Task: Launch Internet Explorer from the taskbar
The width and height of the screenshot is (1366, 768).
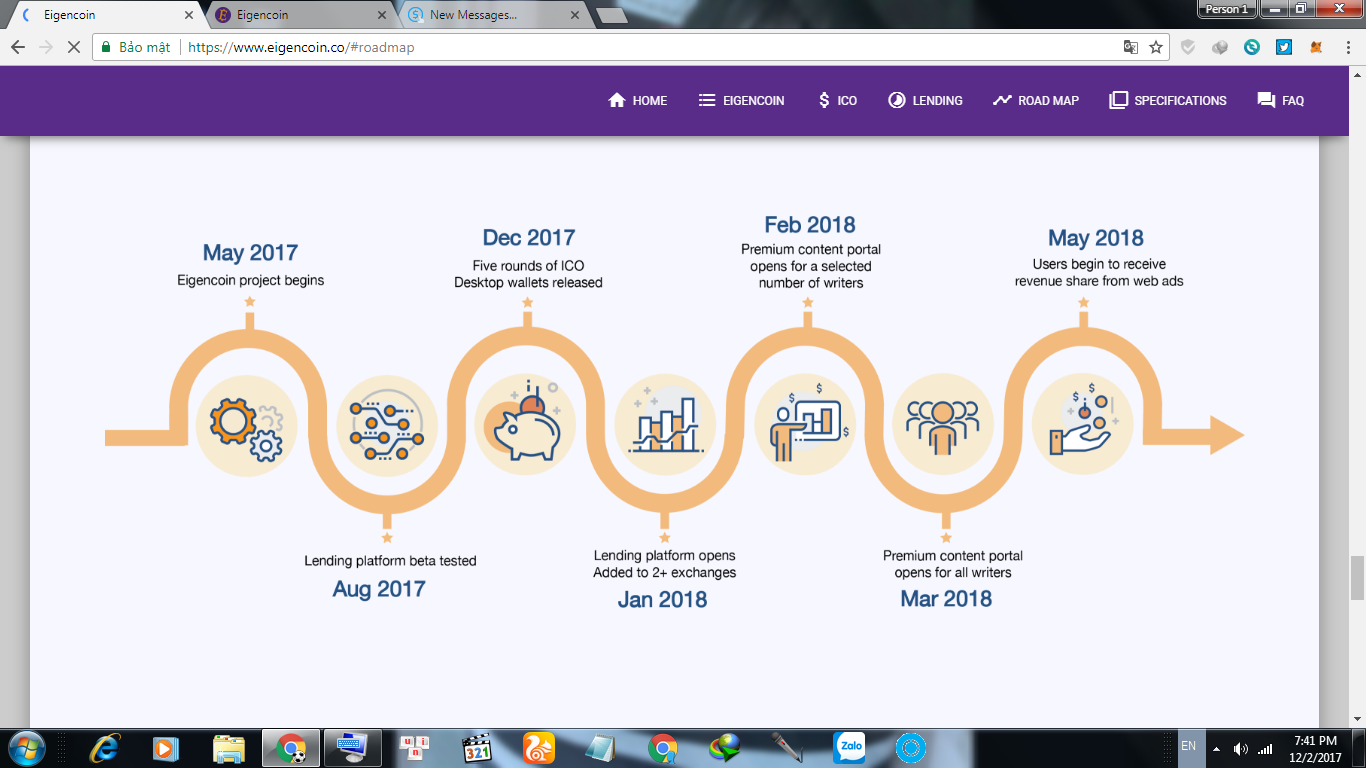Action: point(104,748)
